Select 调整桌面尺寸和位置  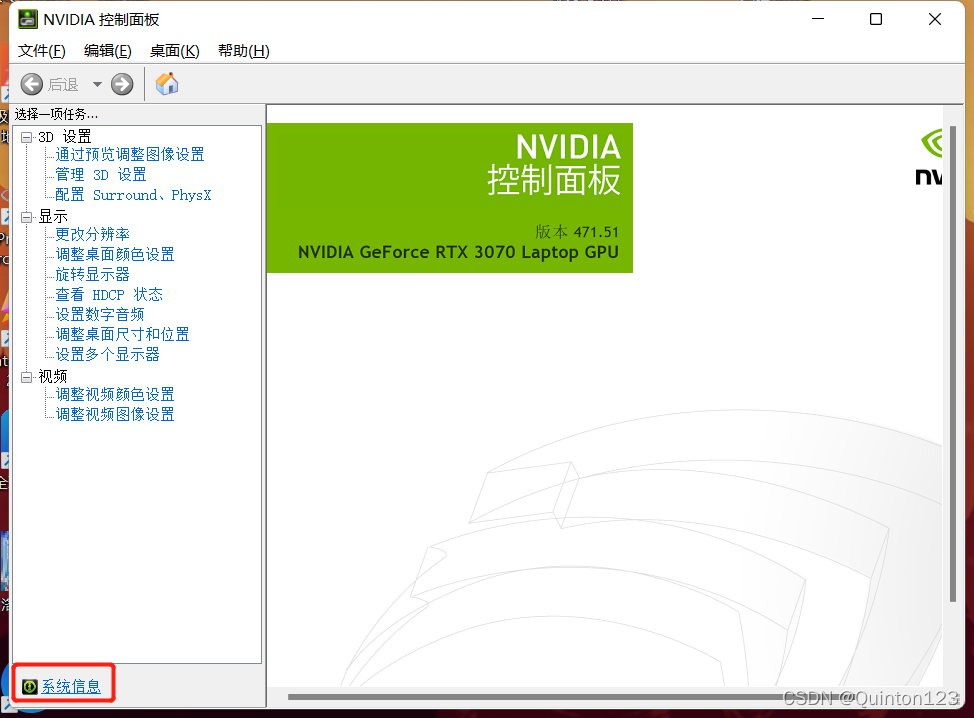click(x=122, y=334)
